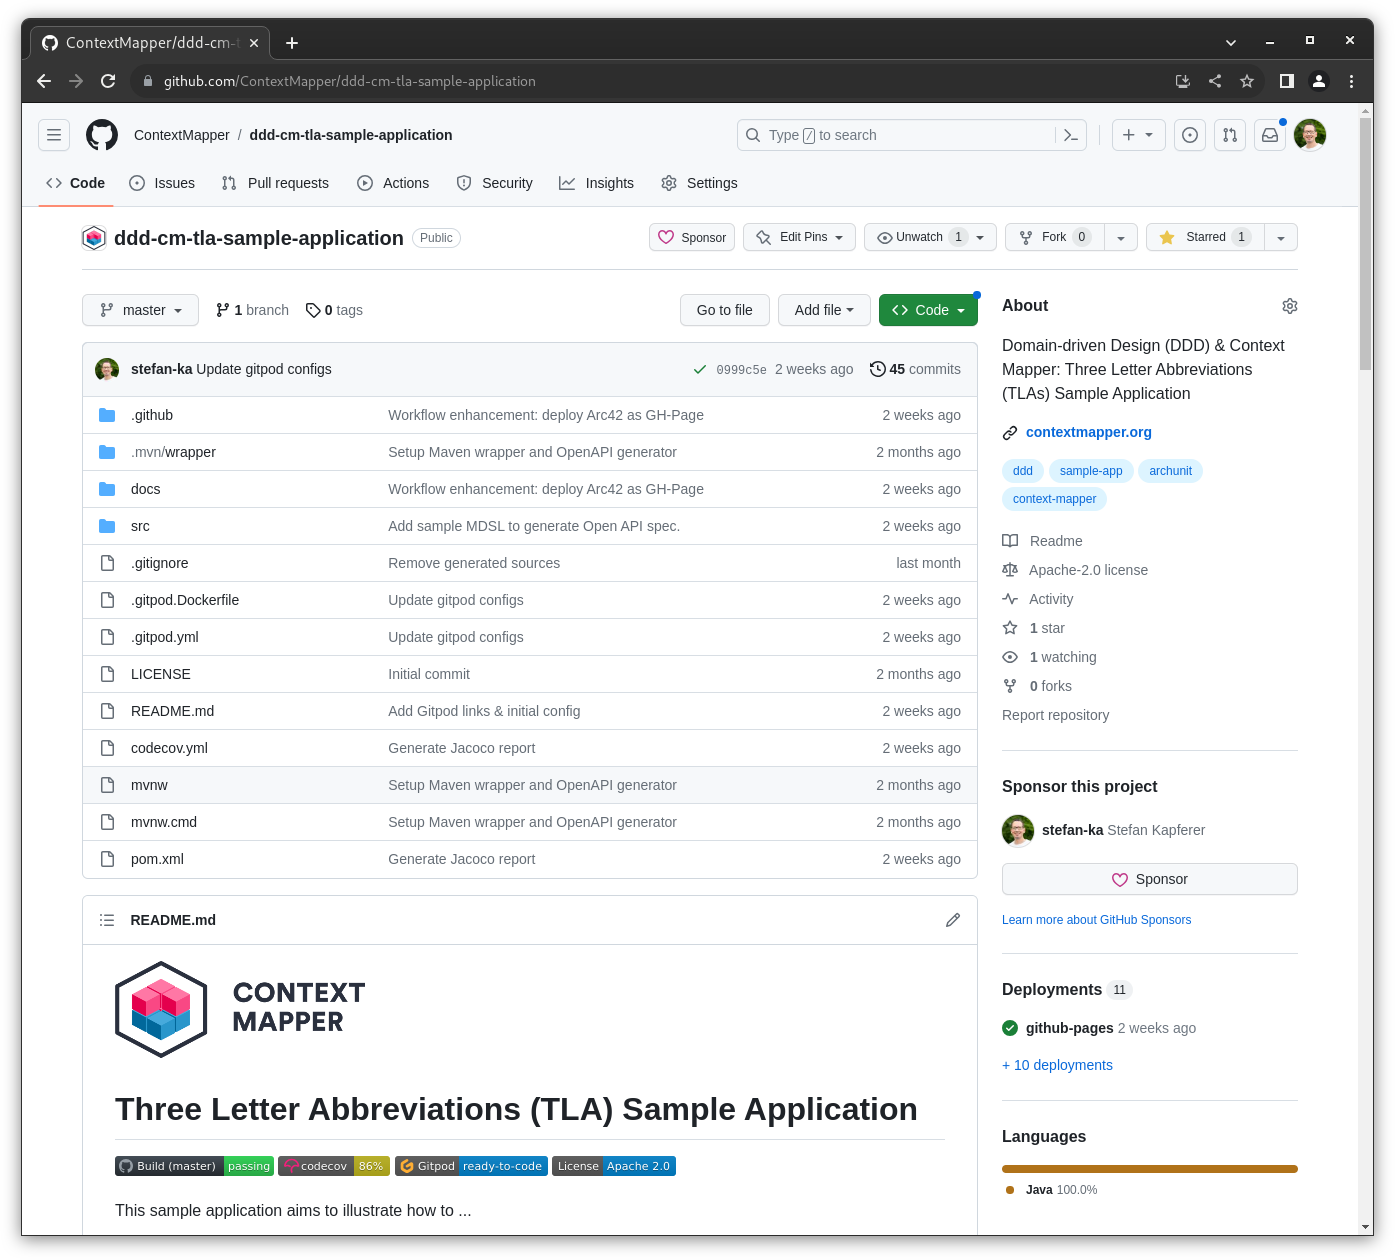Focus the Type / to search field
The image size is (1395, 1260).
[912, 135]
